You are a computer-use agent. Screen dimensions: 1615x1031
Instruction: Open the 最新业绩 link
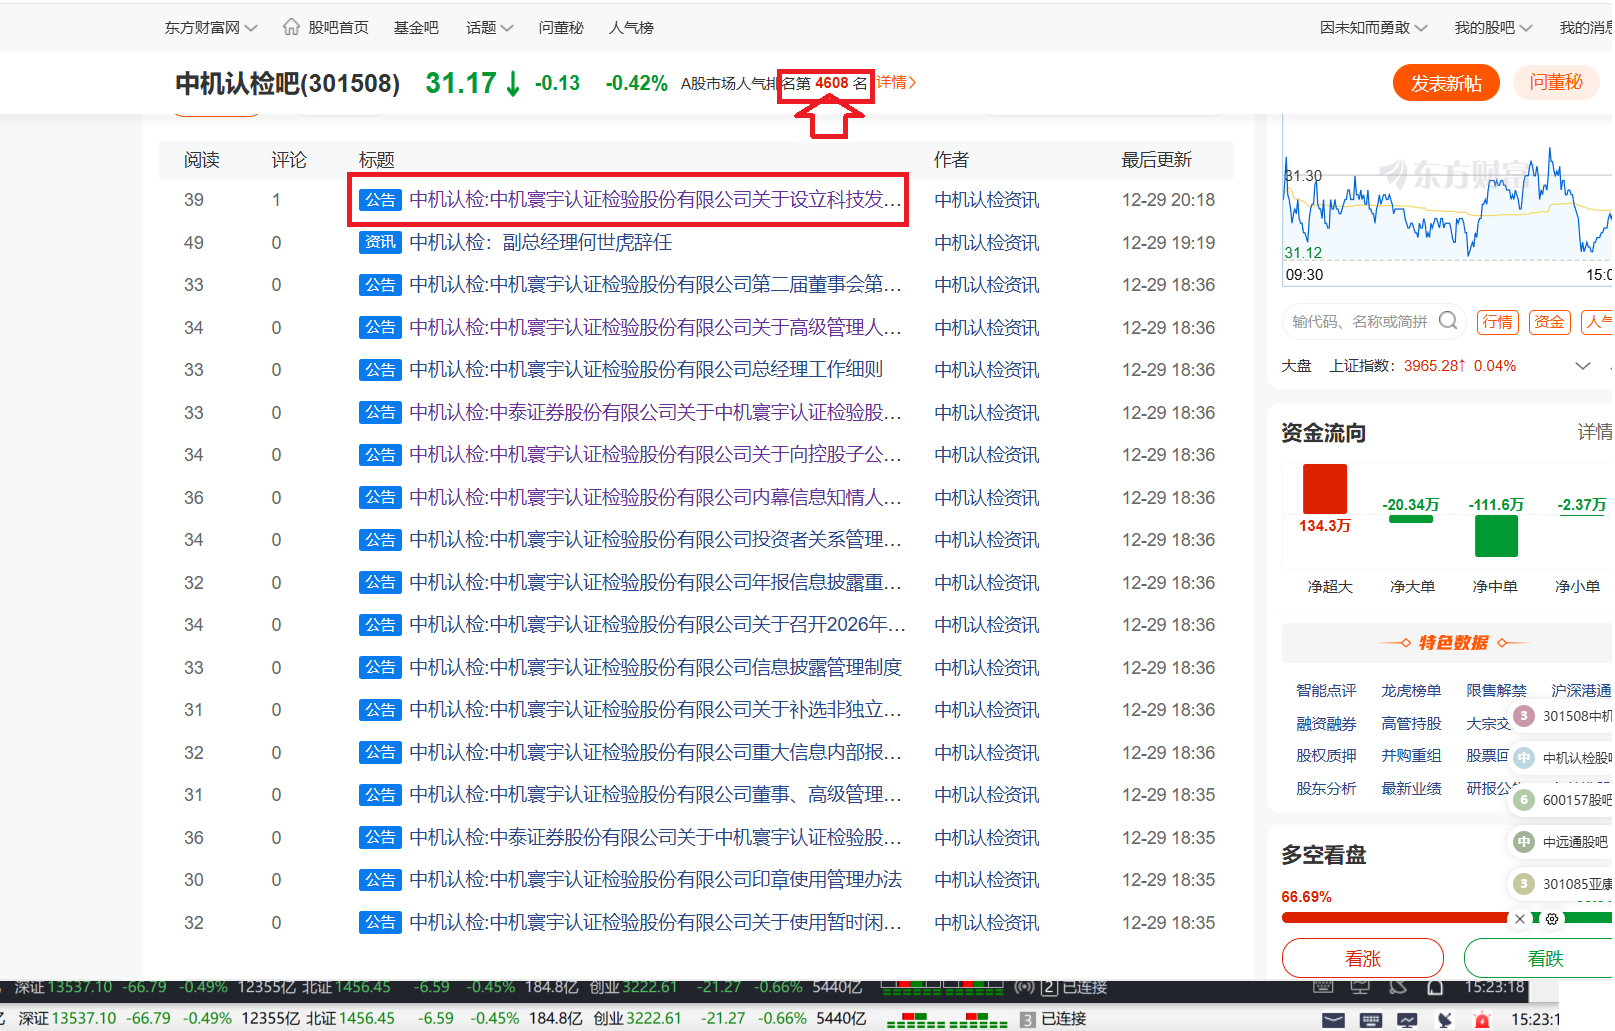click(1411, 789)
